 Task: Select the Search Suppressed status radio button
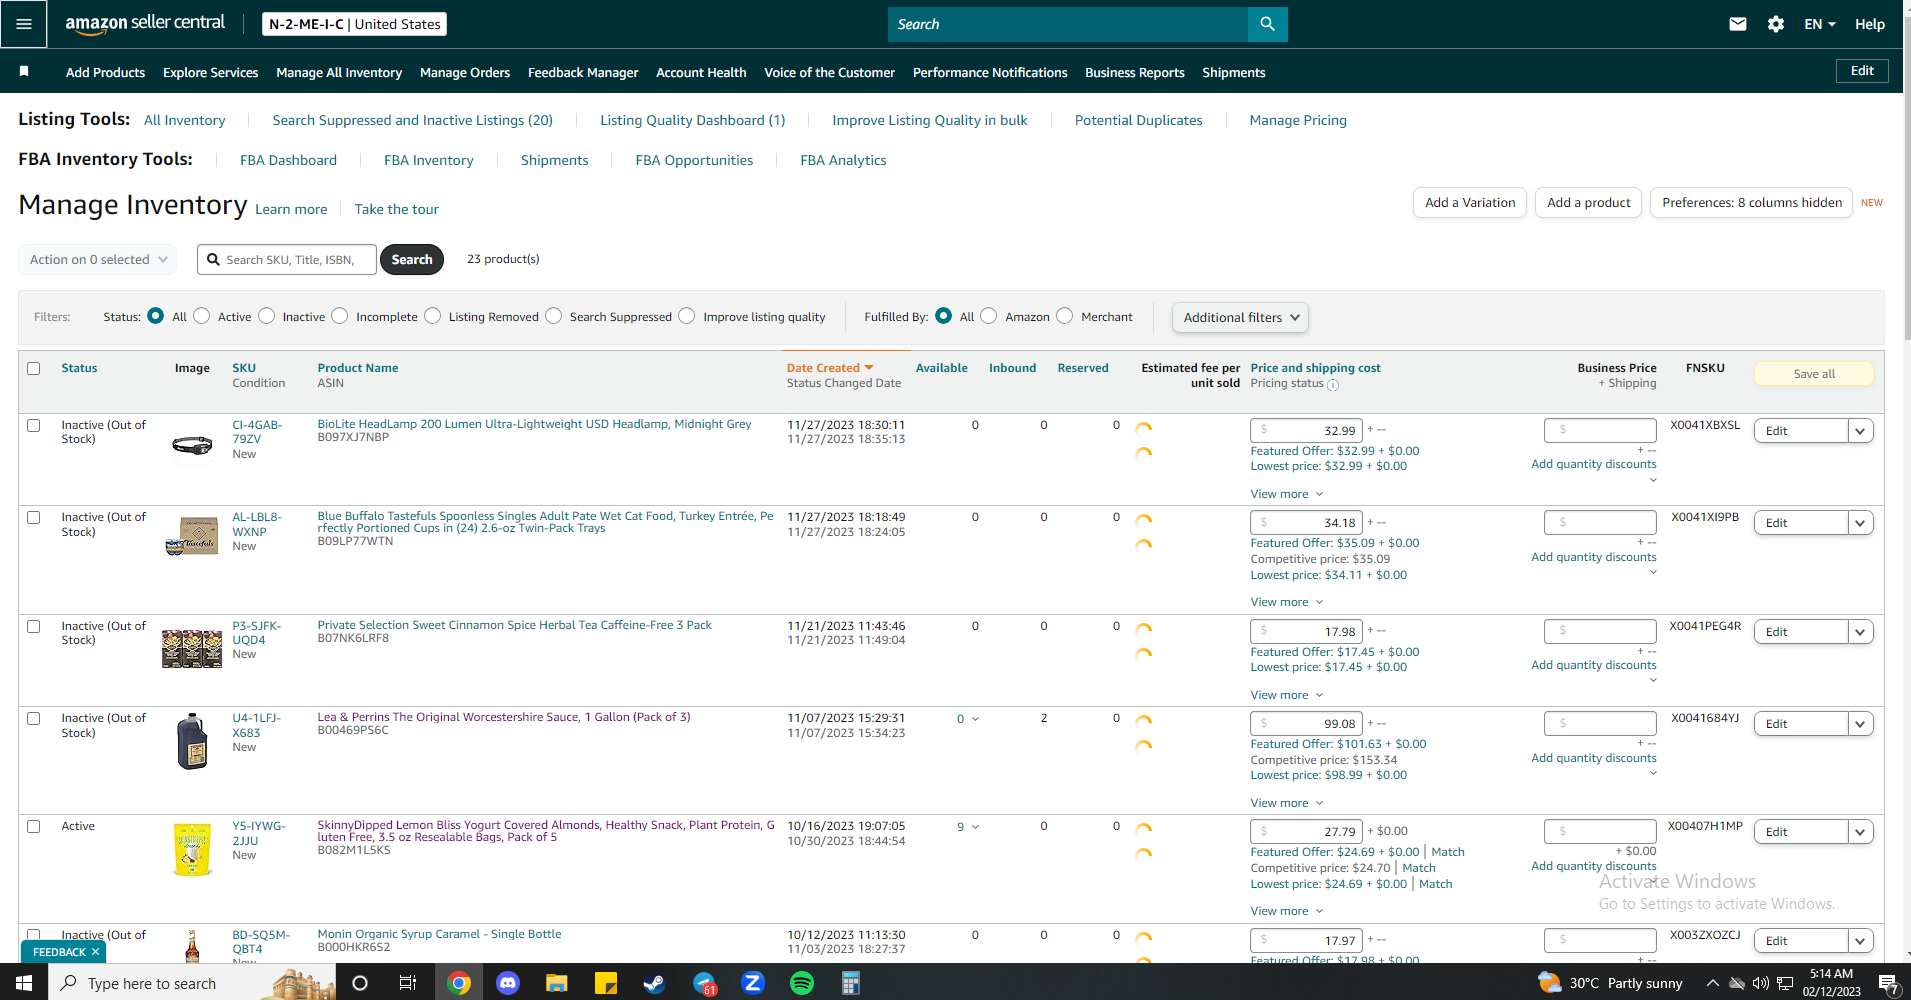[554, 316]
